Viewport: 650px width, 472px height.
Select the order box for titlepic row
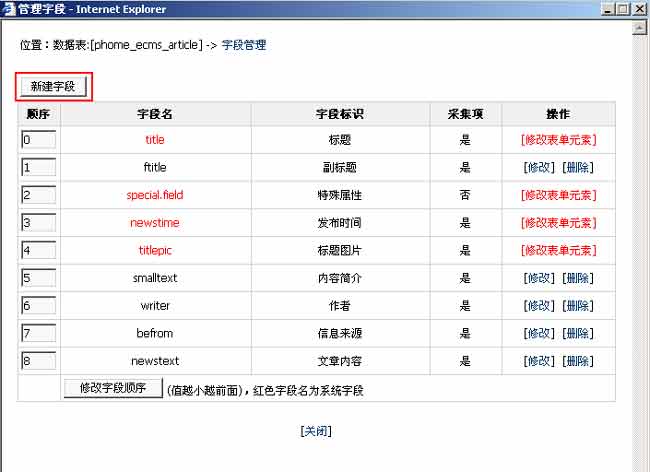[x=38, y=250]
